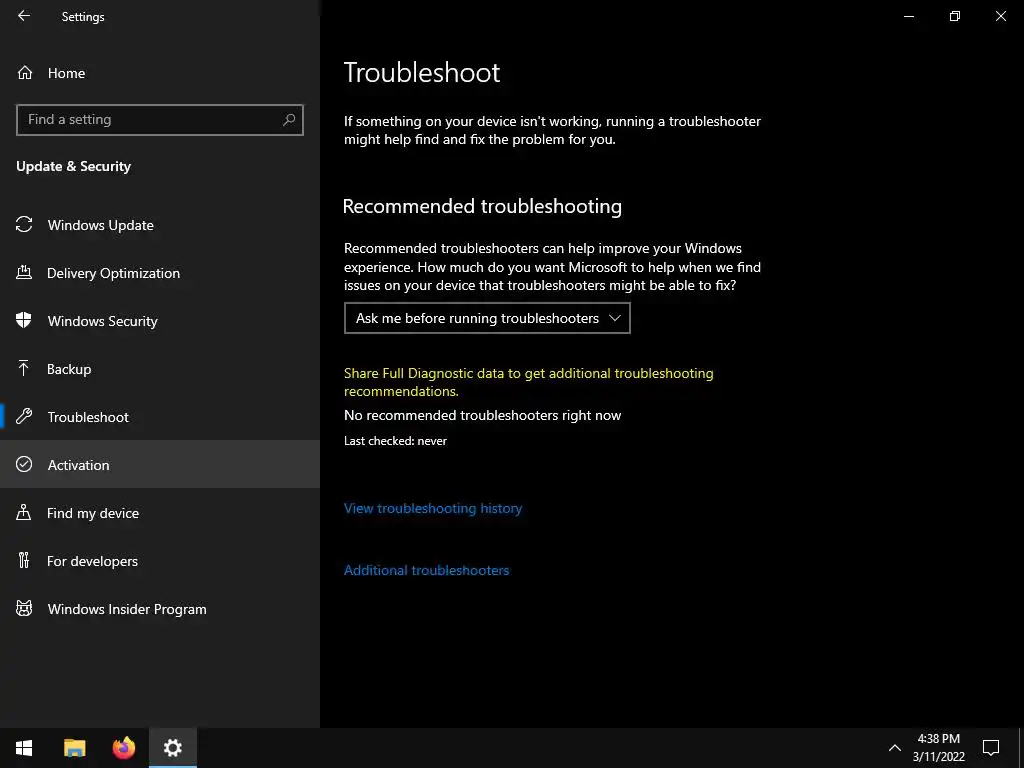Screen dimensions: 1024x768
Task: Click the Find a setting search box
Action: click(160, 120)
